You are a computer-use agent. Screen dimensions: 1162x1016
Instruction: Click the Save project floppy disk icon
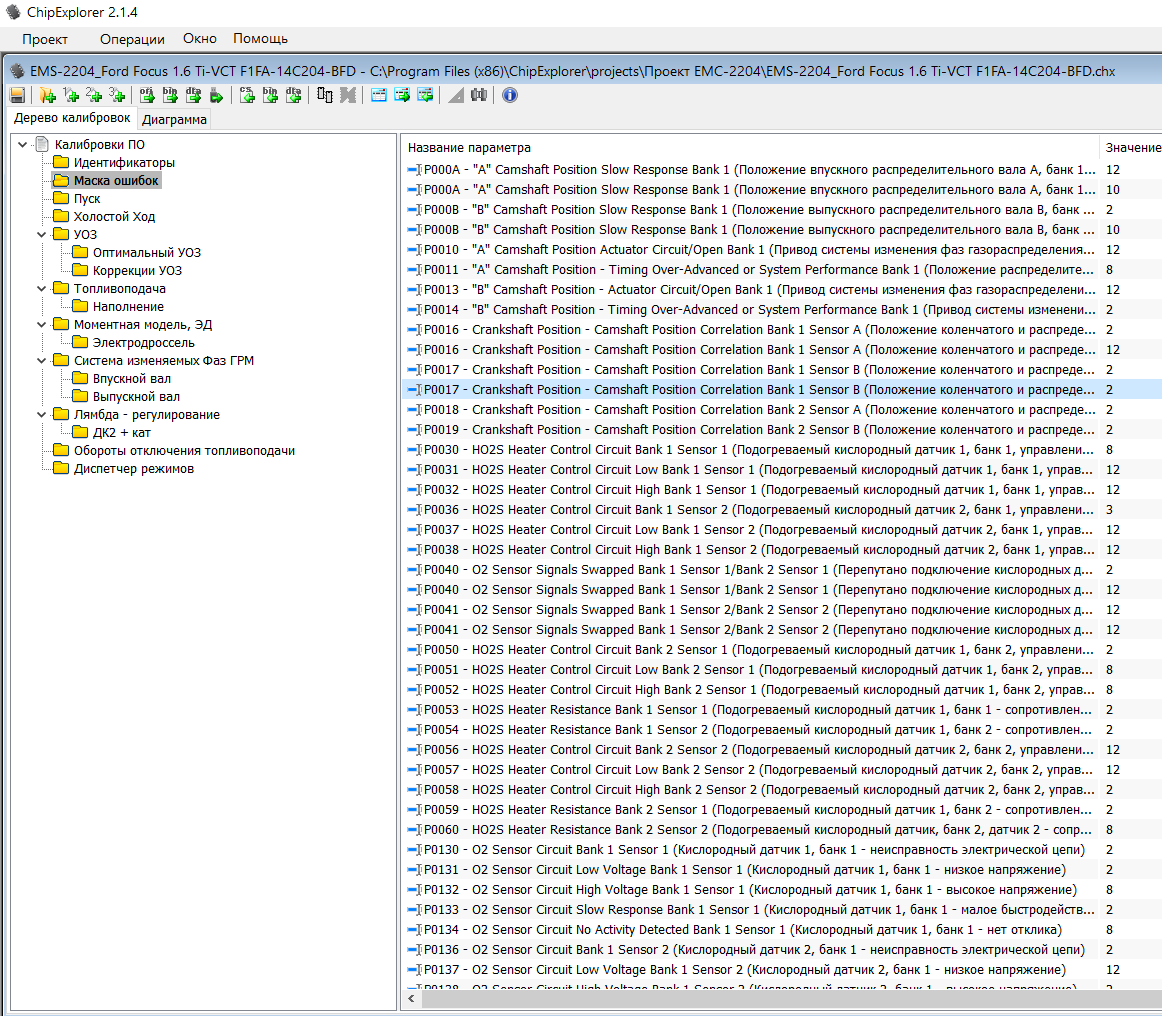coord(17,95)
